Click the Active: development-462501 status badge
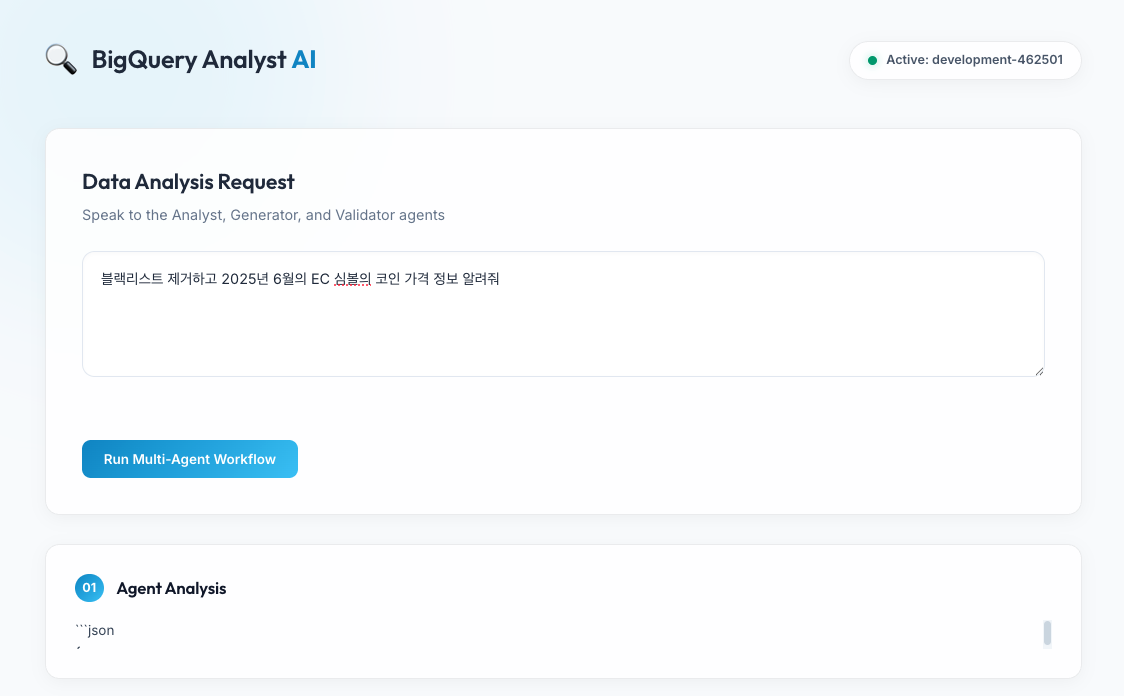The height and width of the screenshot is (696, 1124). tap(965, 60)
